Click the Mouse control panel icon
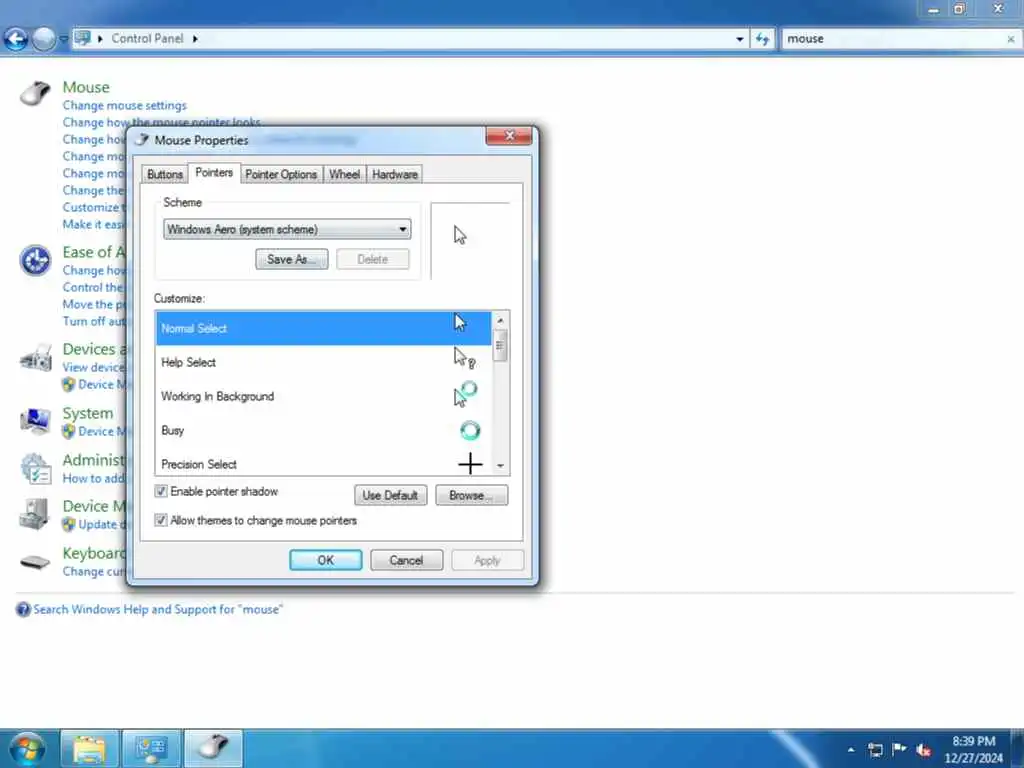The width and height of the screenshot is (1024, 768). click(35, 93)
